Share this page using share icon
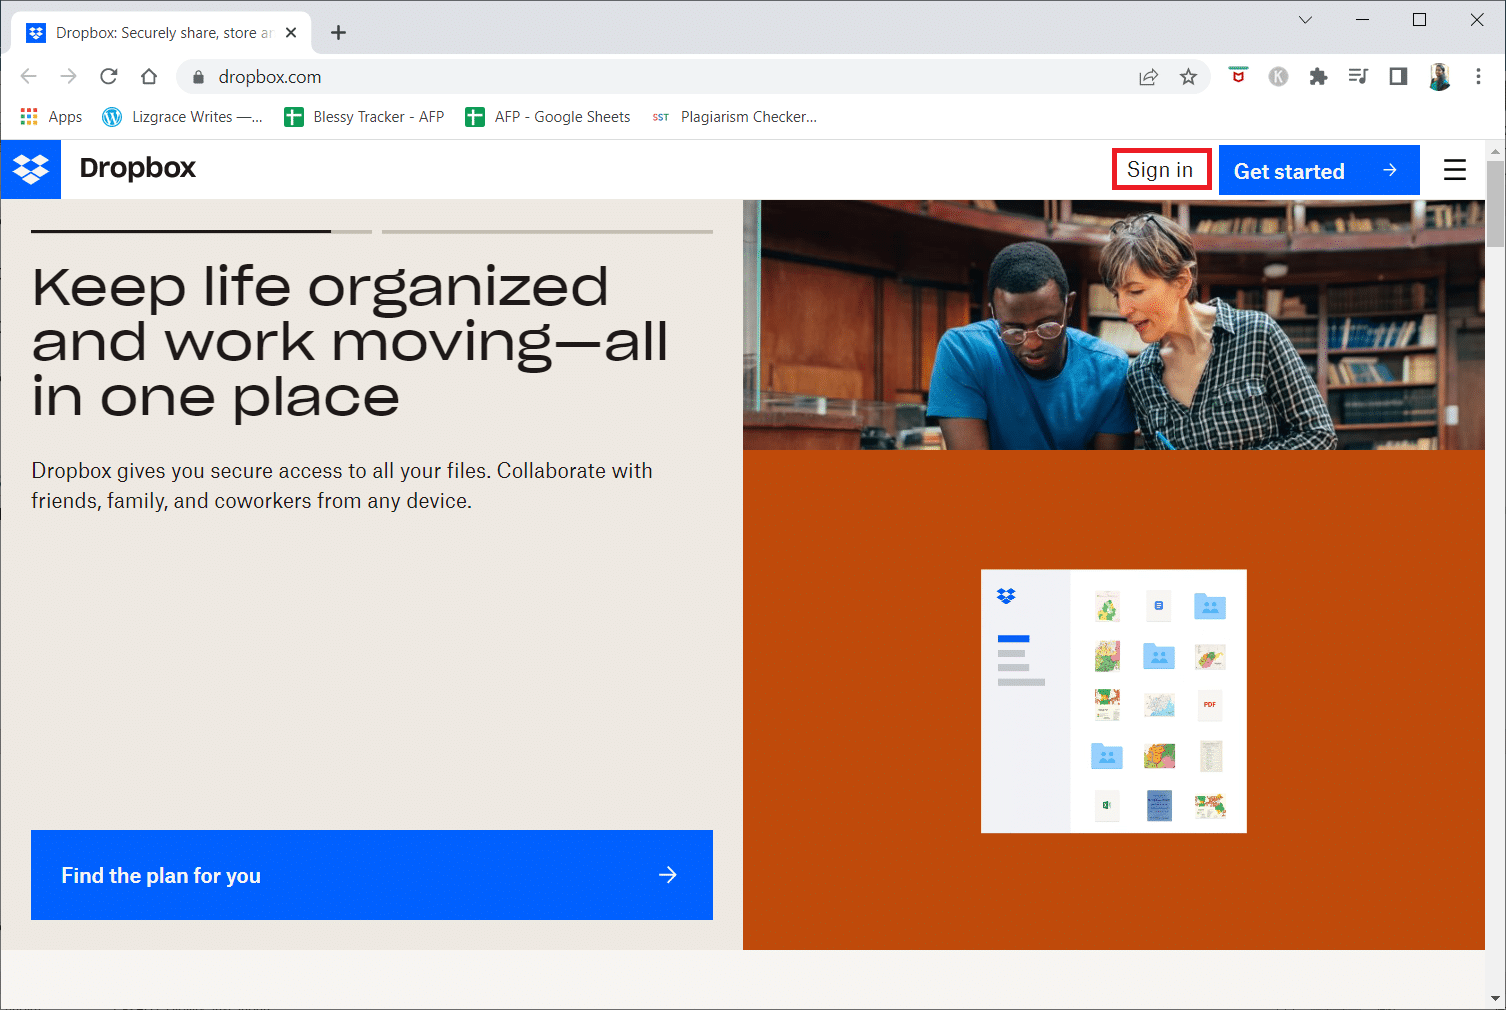Viewport: 1506px width, 1010px height. pyautogui.click(x=1148, y=77)
